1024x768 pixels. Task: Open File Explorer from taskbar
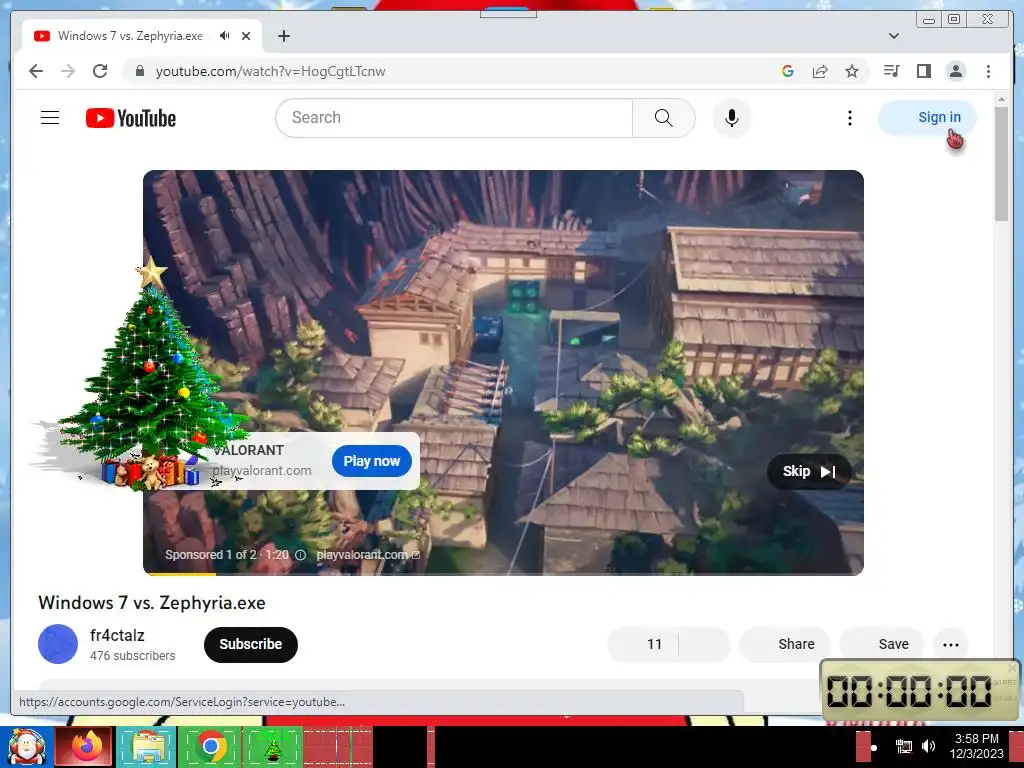coord(147,747)
